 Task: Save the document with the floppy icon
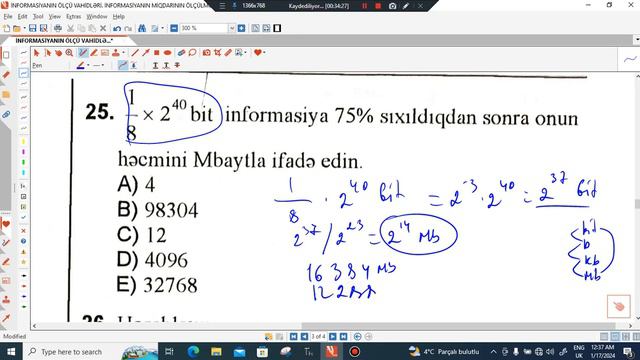[x=32, y=28]
